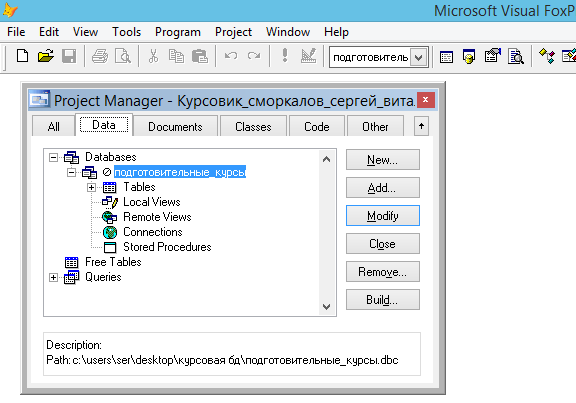Click the tree list scroll up arrow
576x403 pixels.
pyautogui.click(x=326, y=159)
